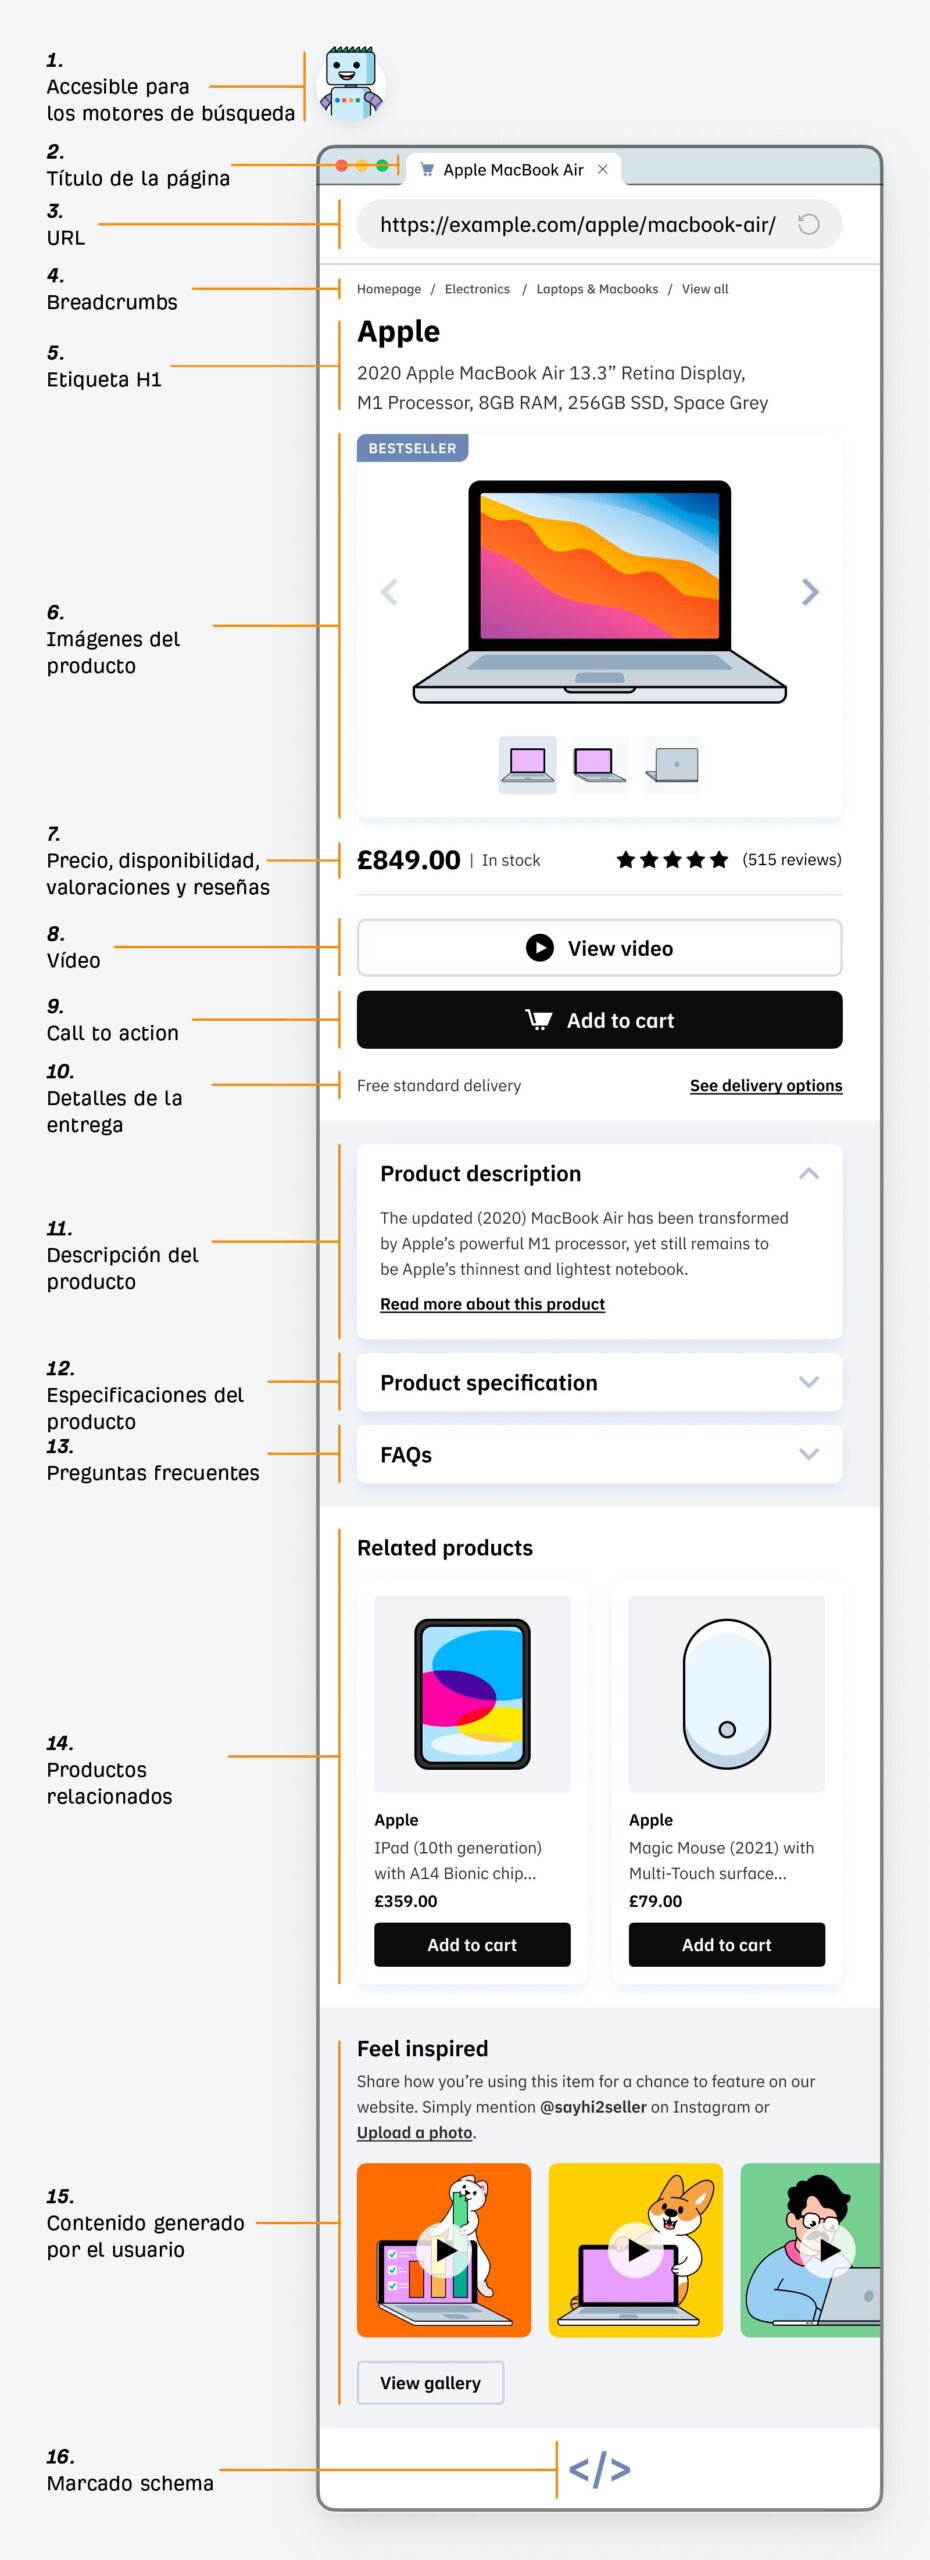Click the View video button
The image size is (930, 2560).
[x=599, y=947]
